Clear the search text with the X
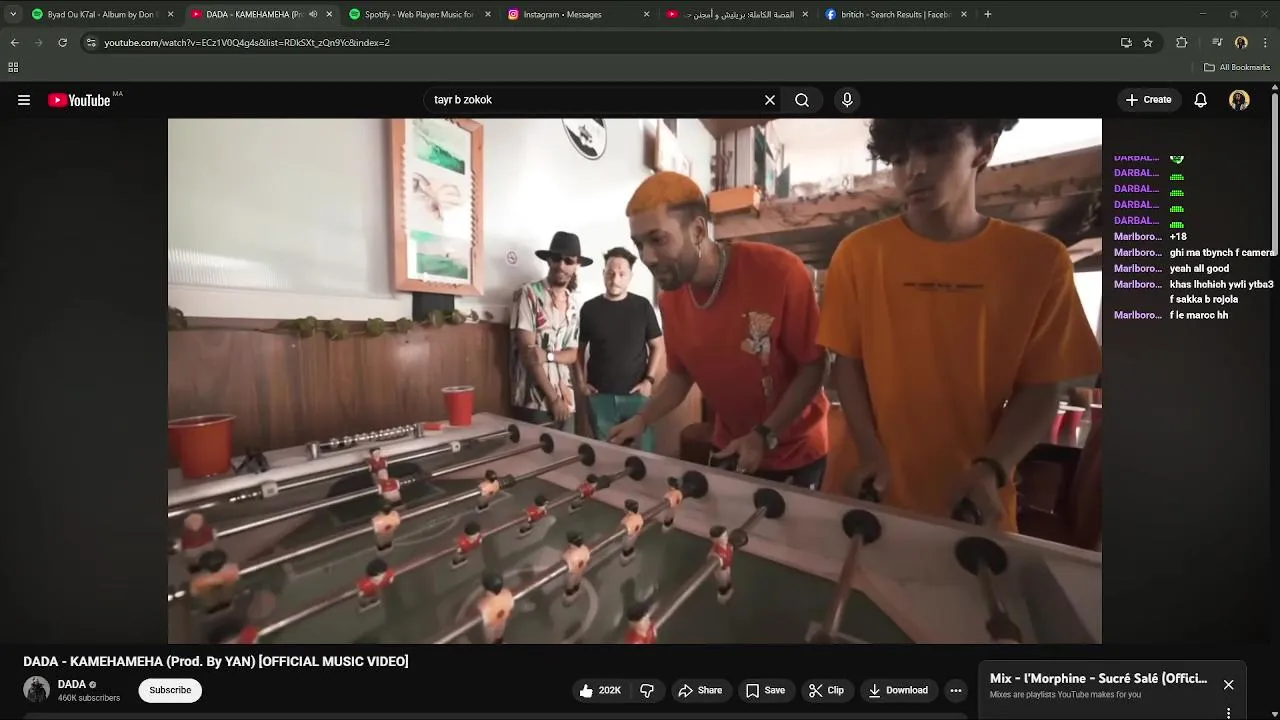The width and height of the screenshot is (1280, 720). click(x=770, y=100)
